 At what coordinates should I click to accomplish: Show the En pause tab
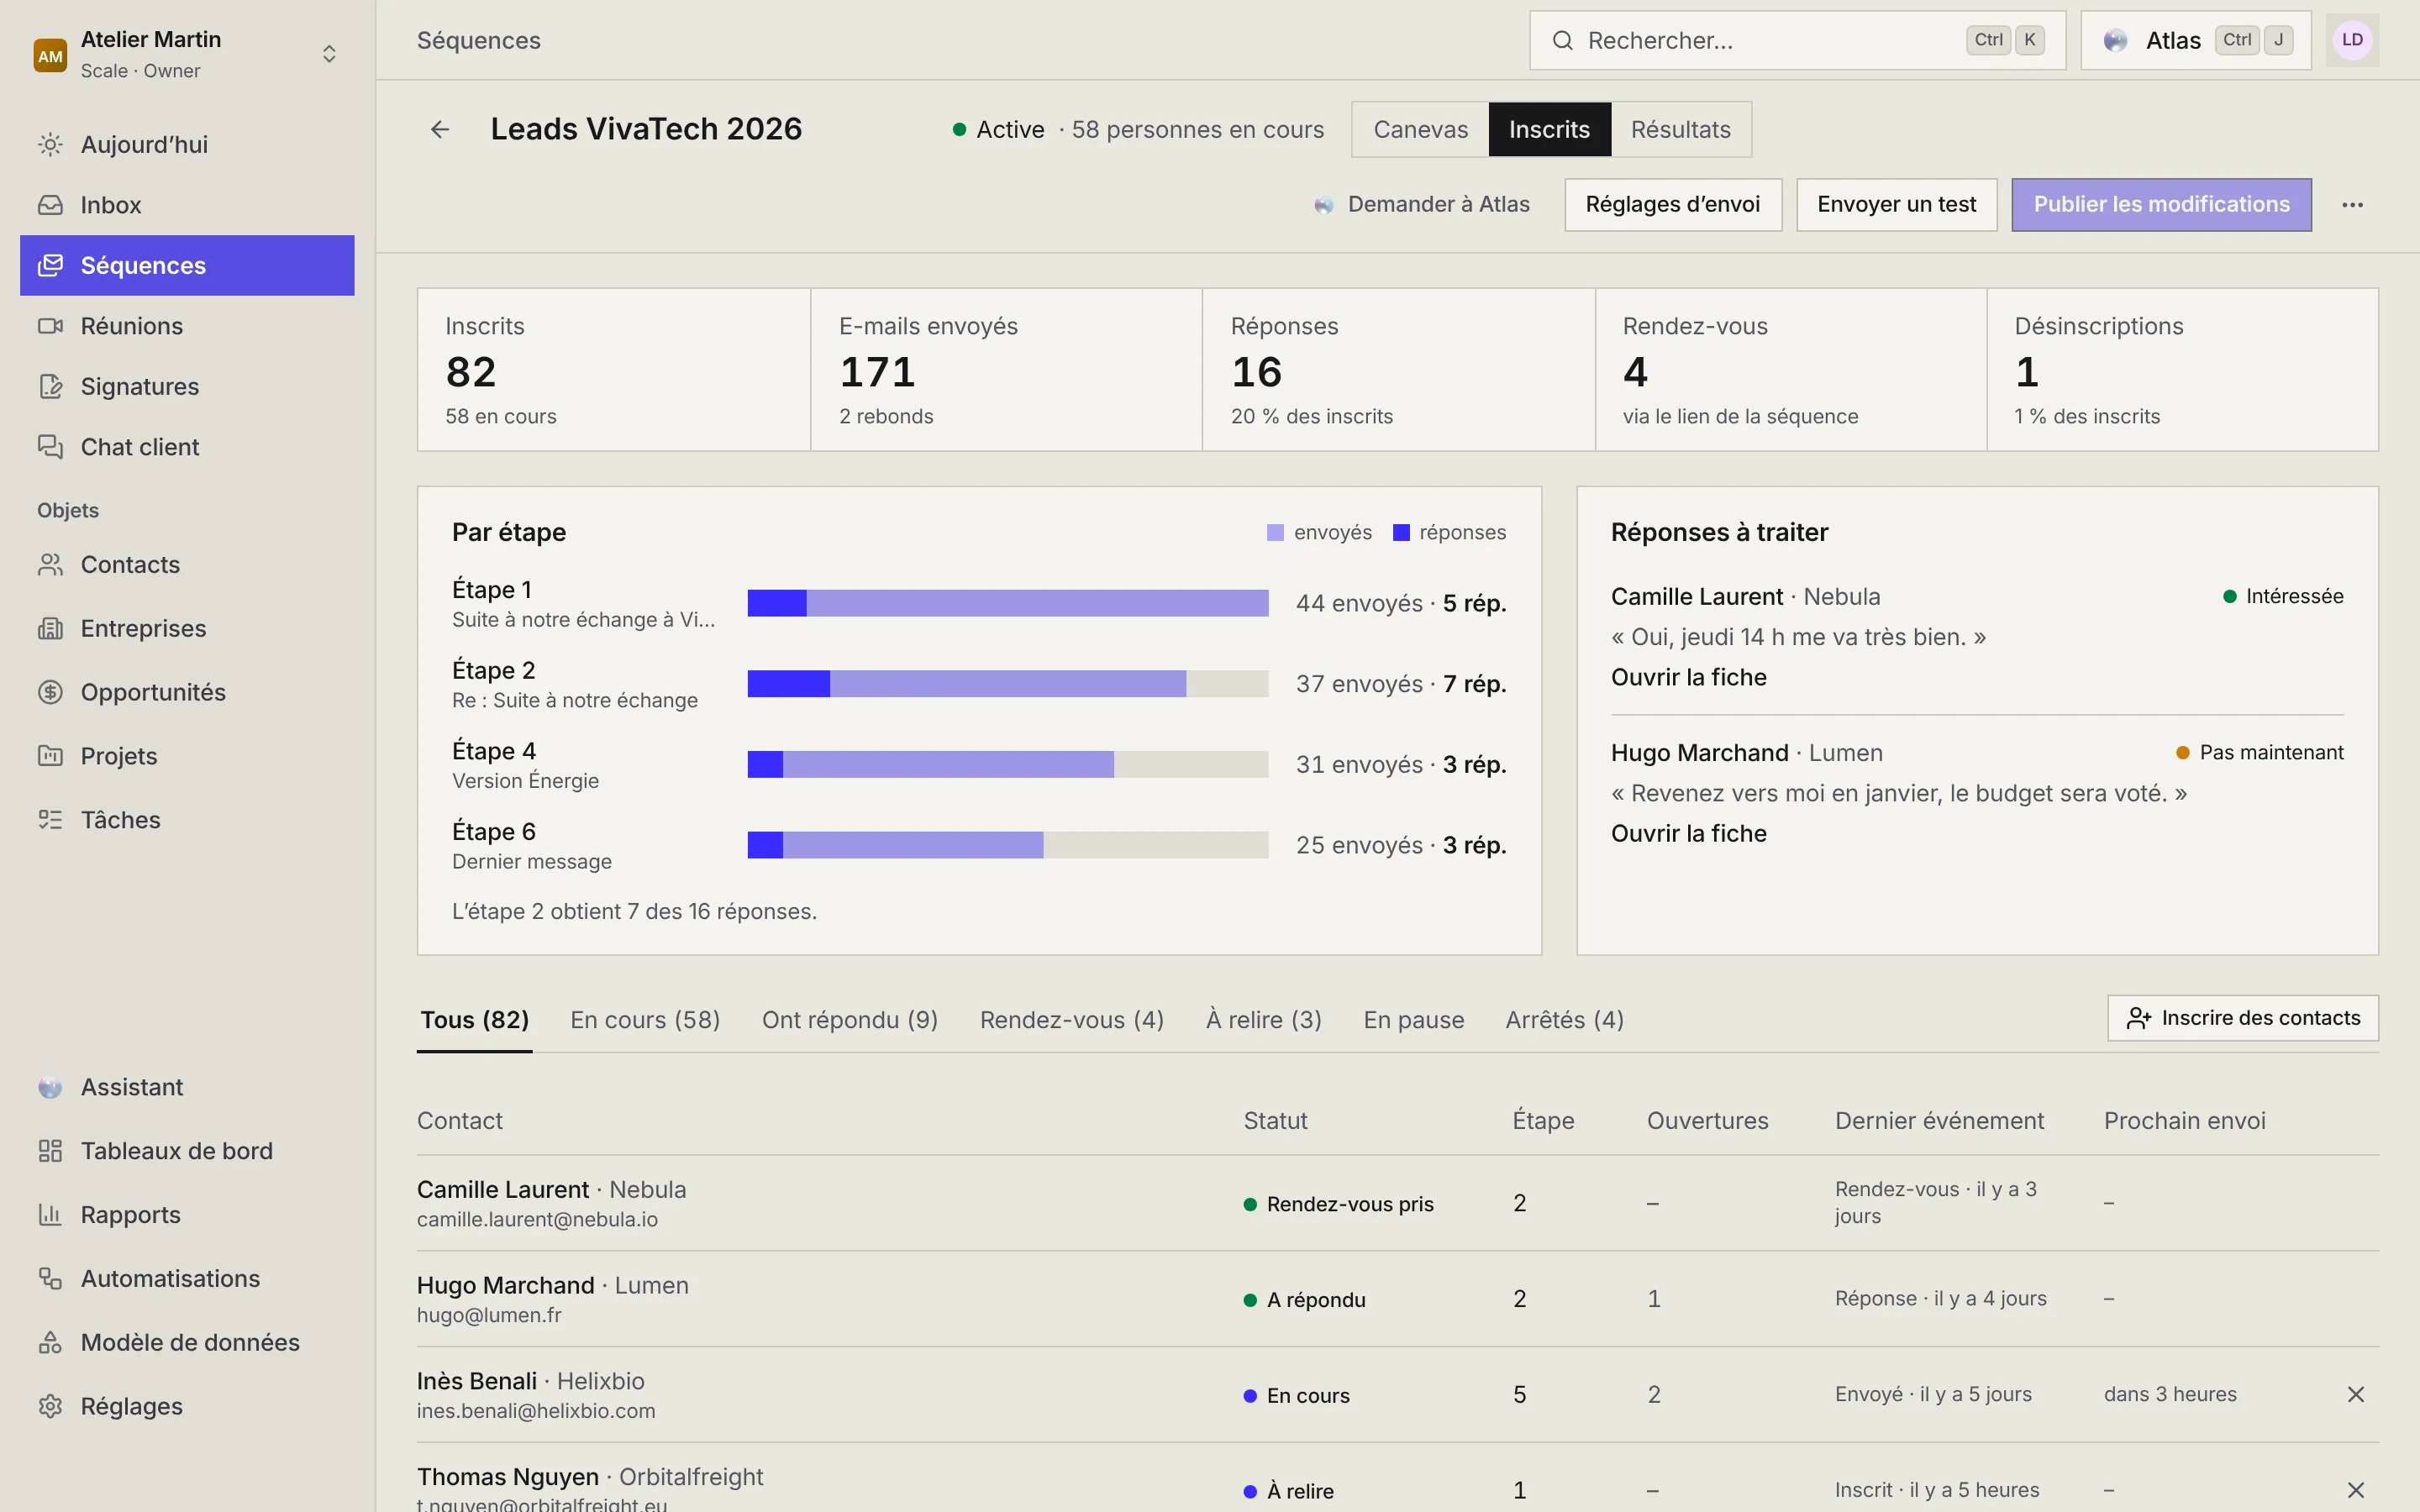(1414, 1020)
